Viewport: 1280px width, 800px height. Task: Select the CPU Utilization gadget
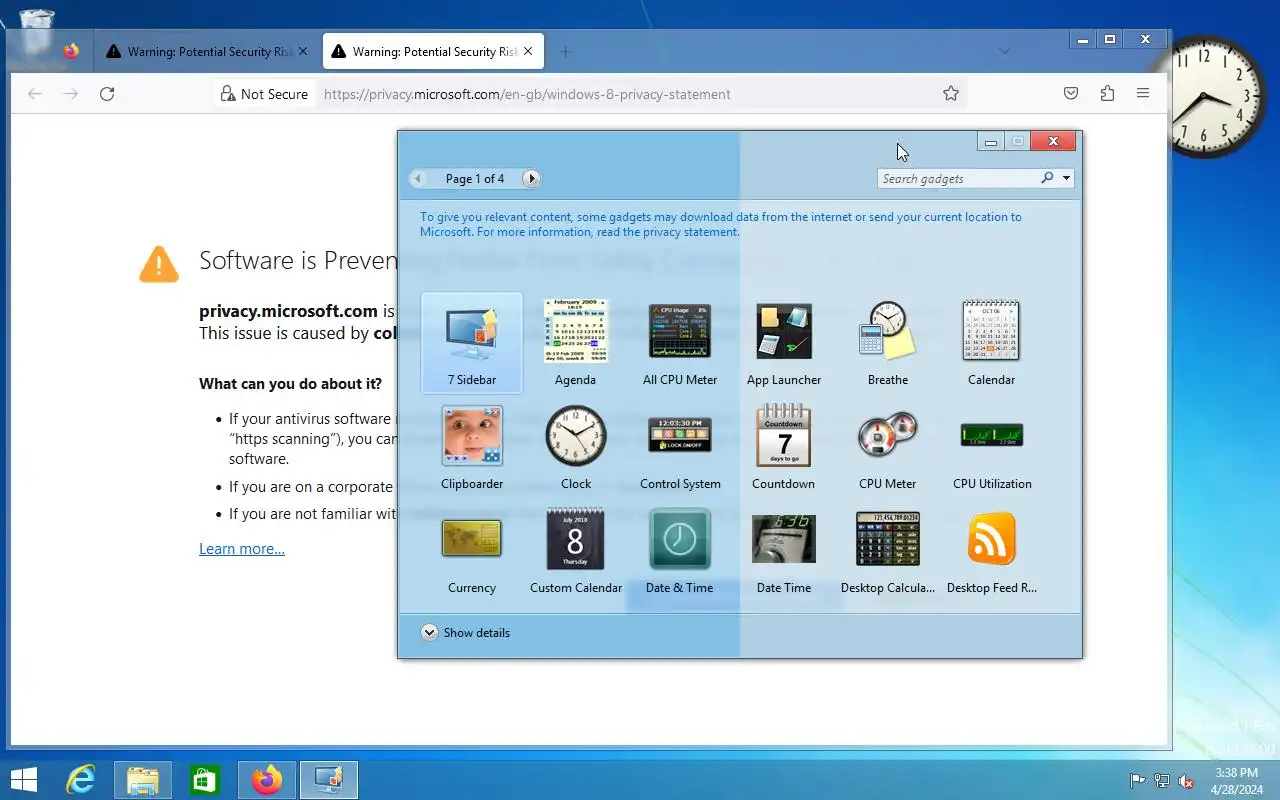(992, 447)
